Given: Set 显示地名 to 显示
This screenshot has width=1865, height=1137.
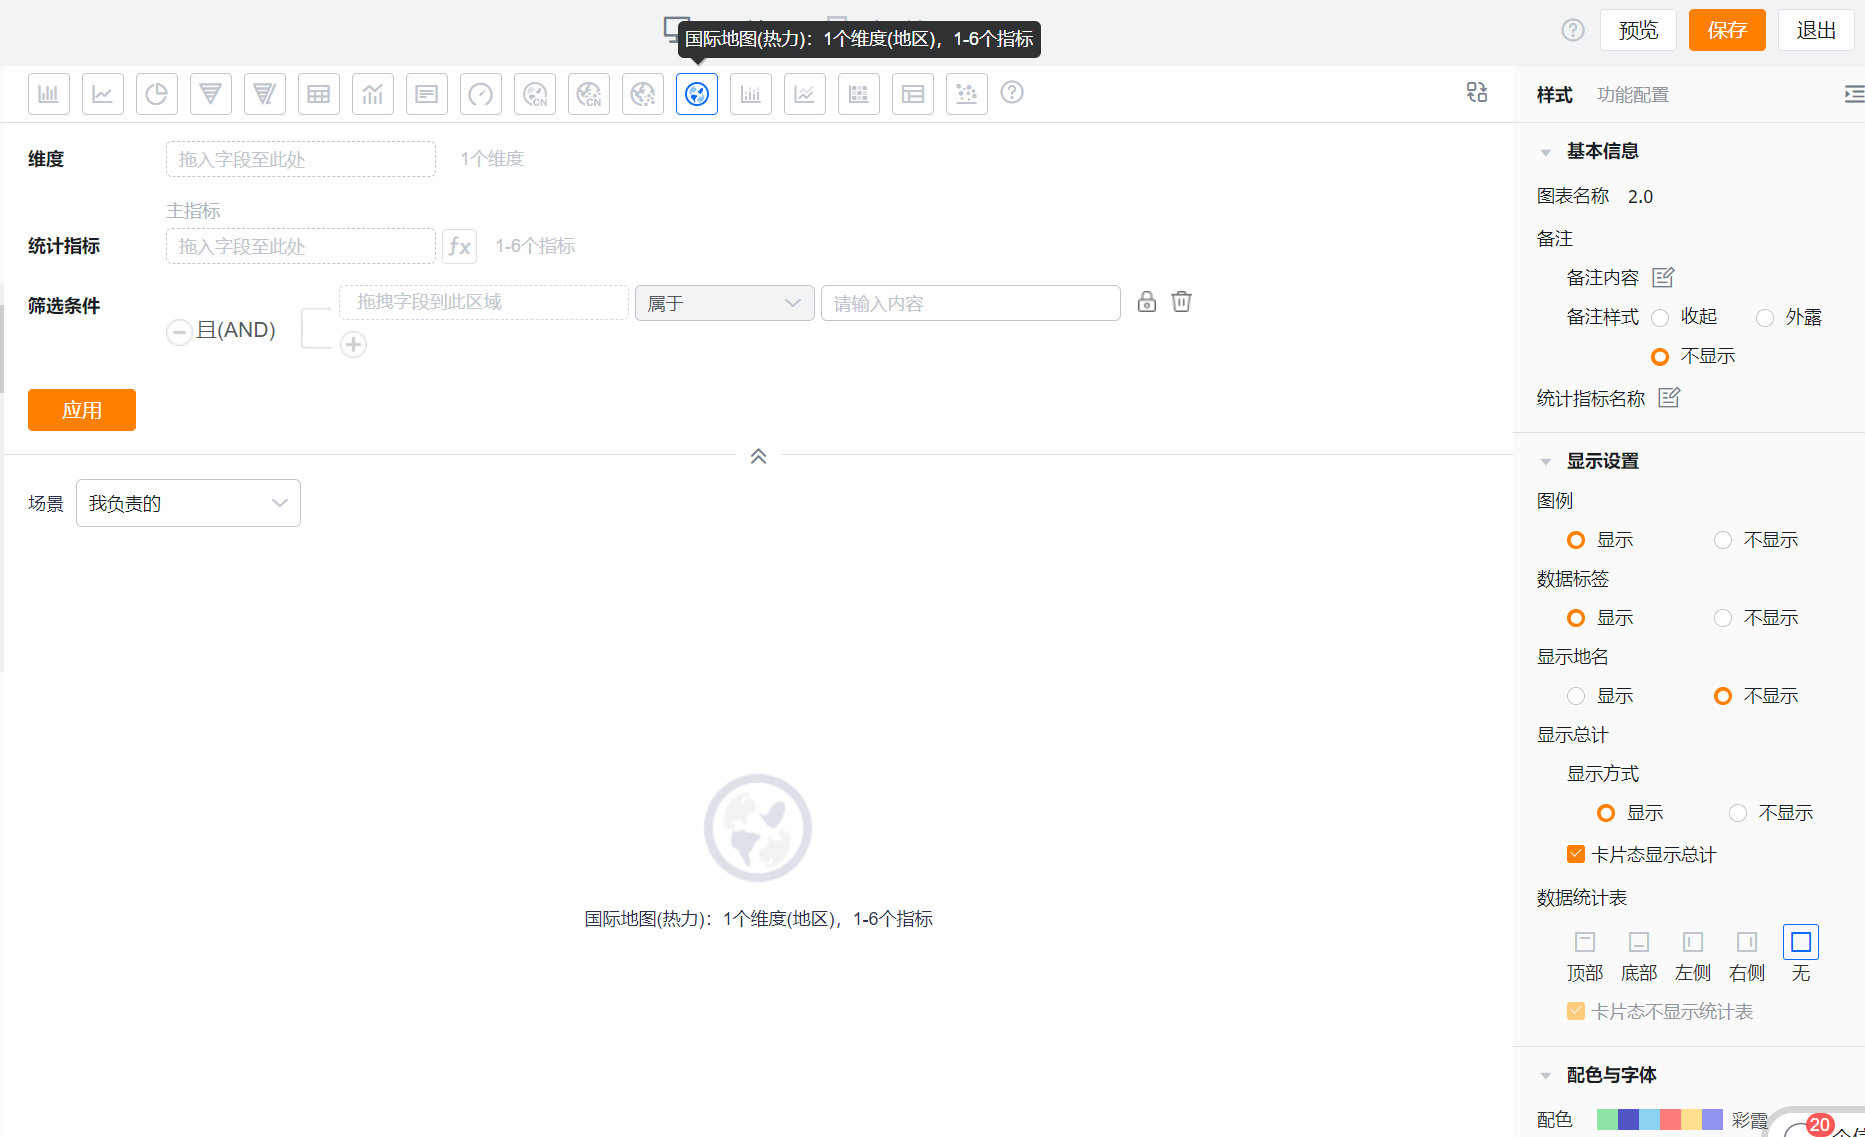Looking at the screenshot, I should tap(1576, 696).
